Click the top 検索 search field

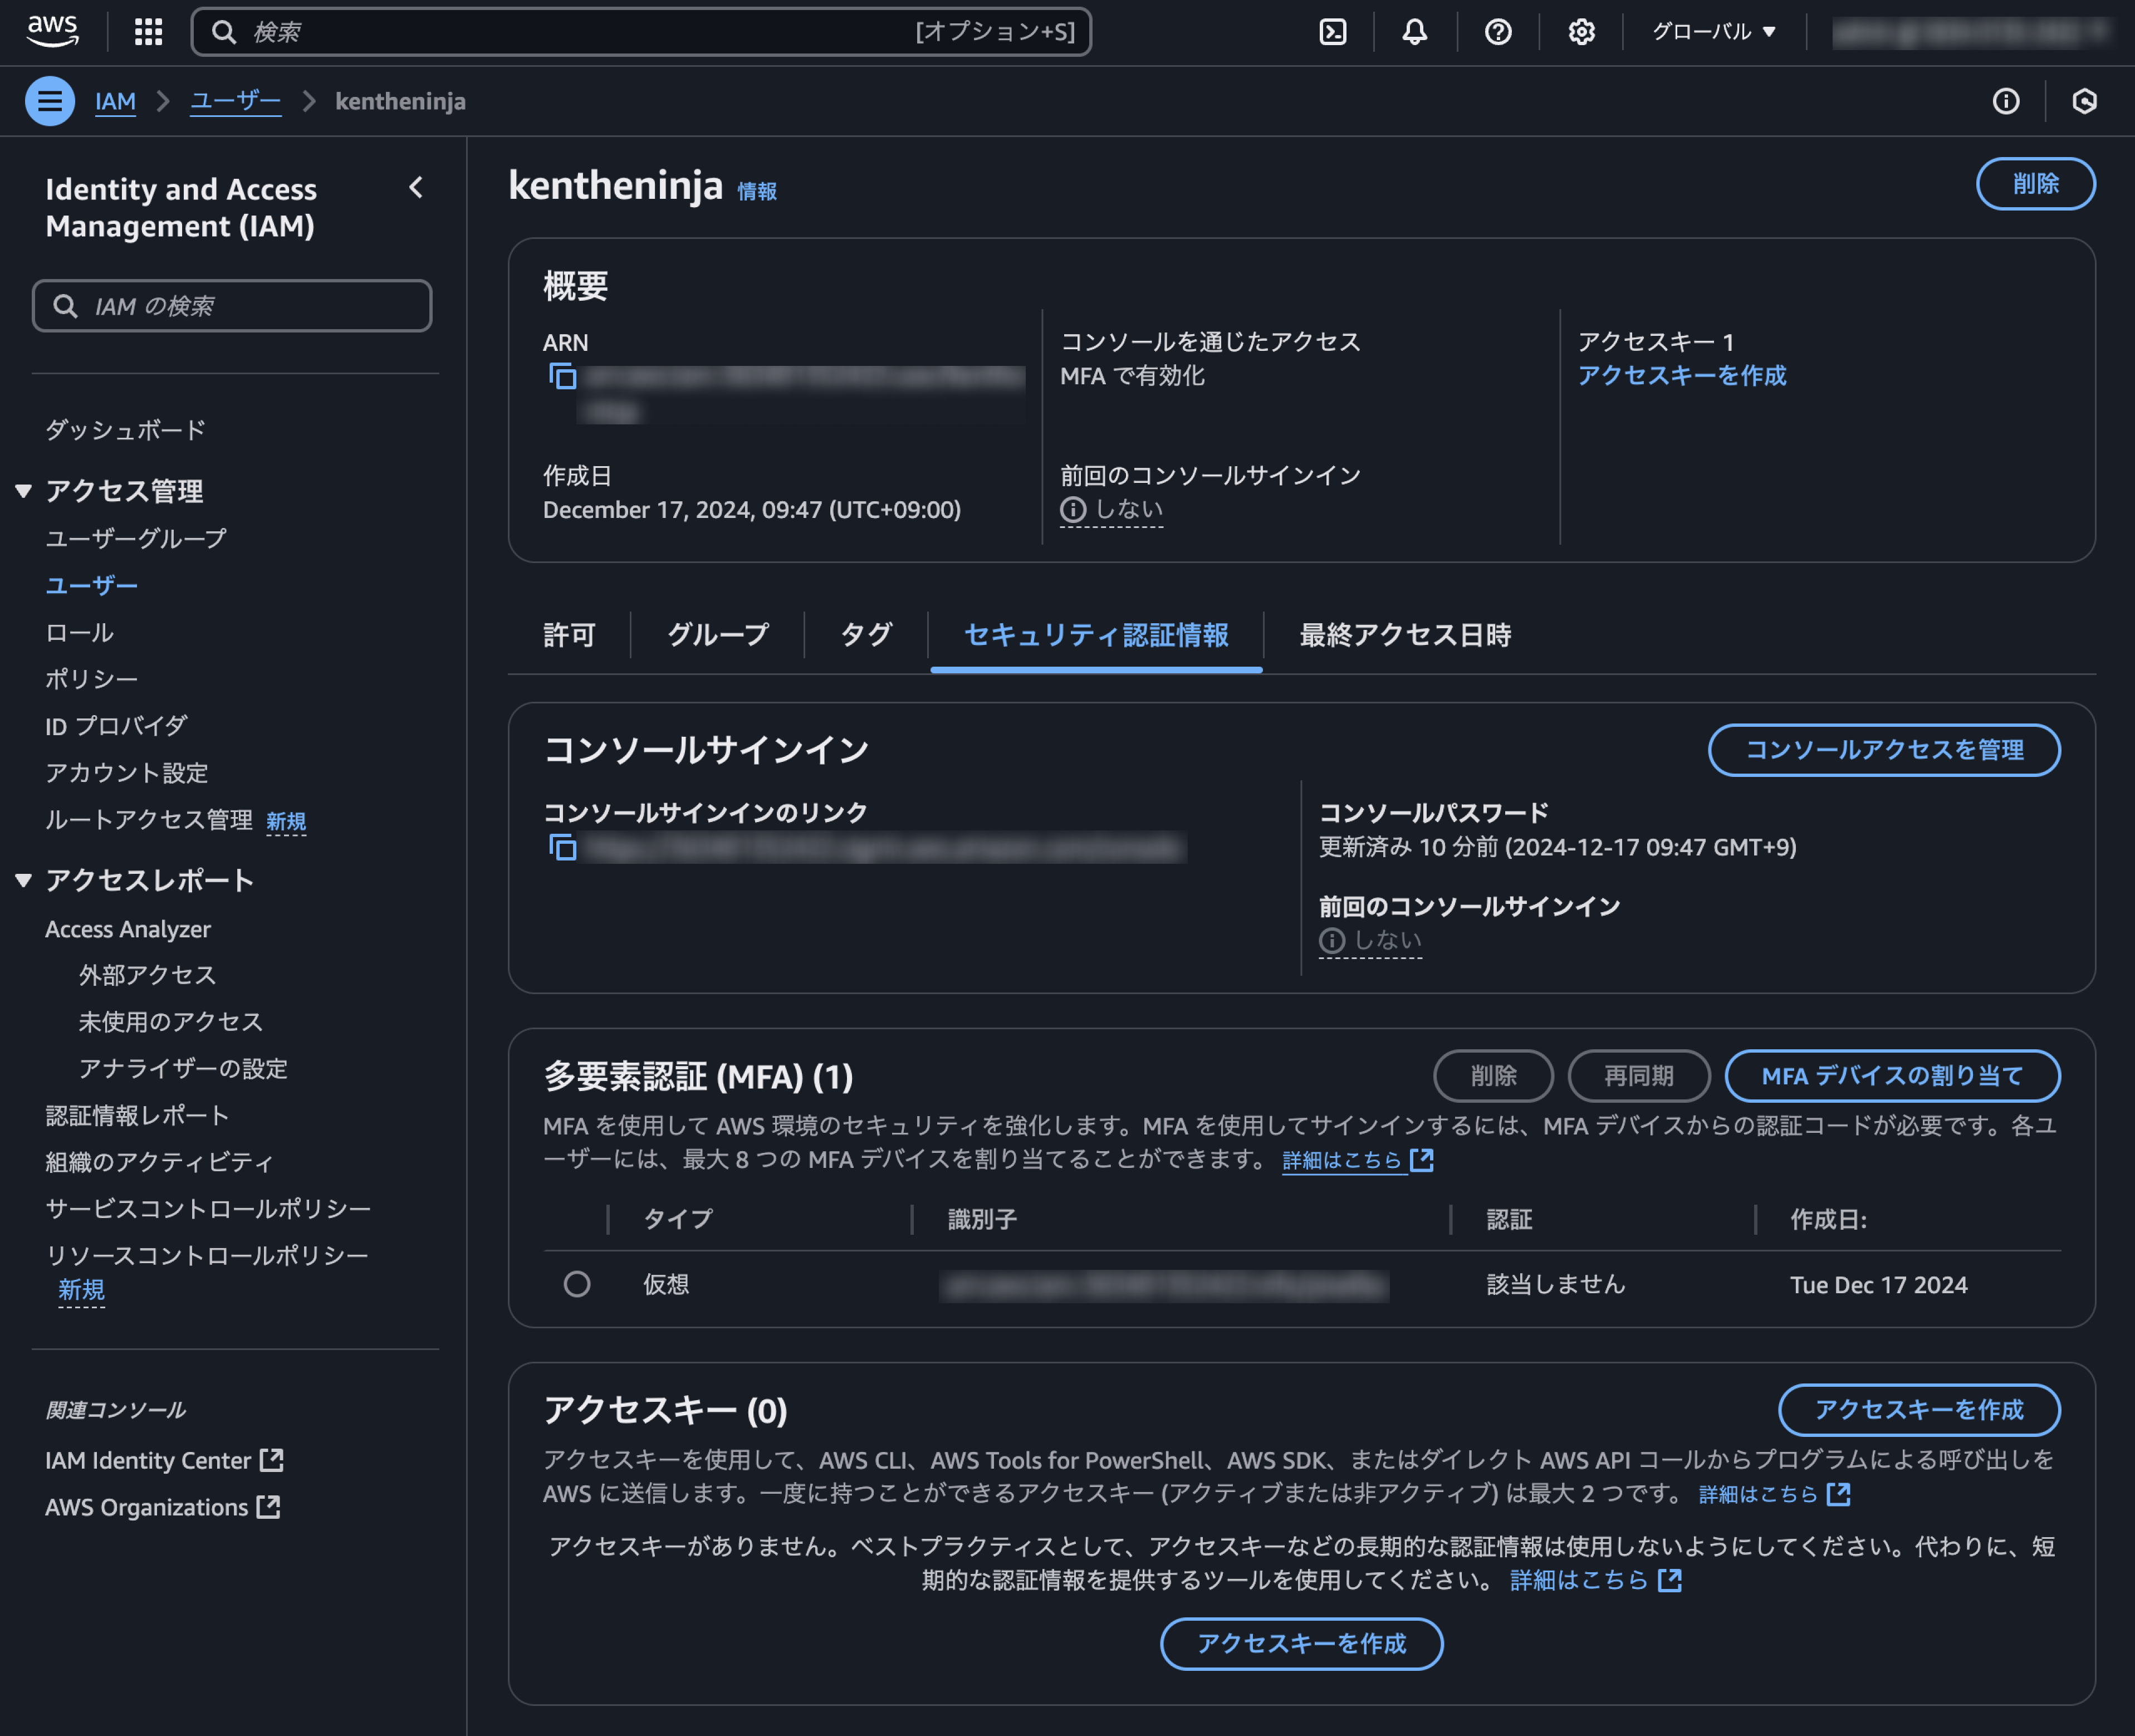pos(641,32)
